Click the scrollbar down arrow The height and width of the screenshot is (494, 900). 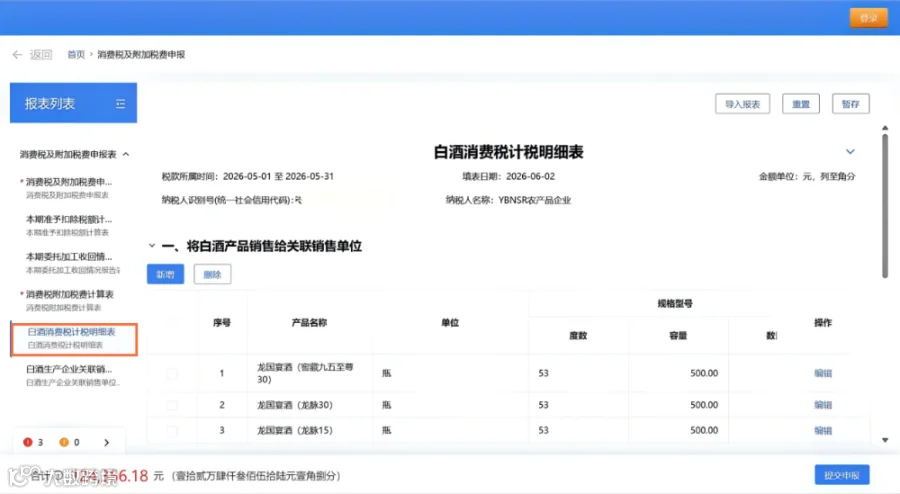[x=885, y=440]
